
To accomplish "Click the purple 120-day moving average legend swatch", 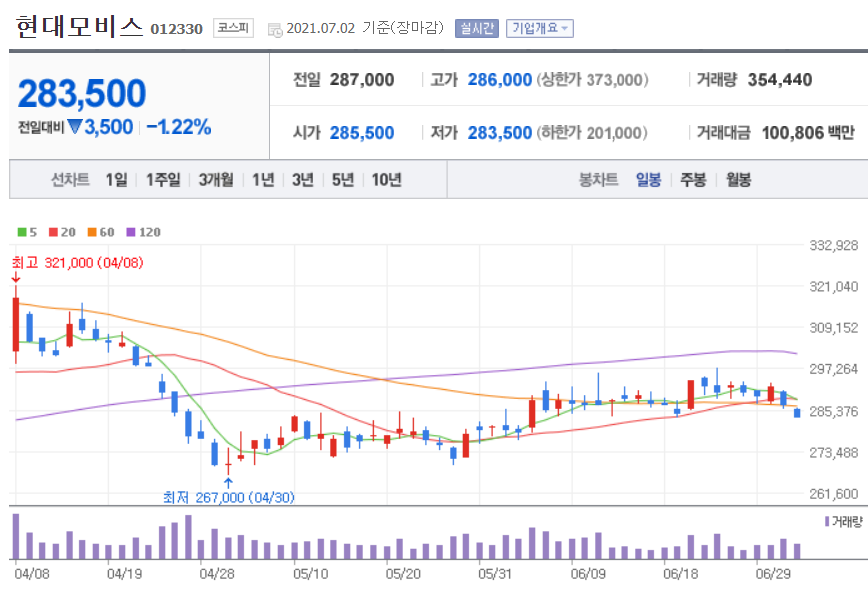I will point(131,232).
